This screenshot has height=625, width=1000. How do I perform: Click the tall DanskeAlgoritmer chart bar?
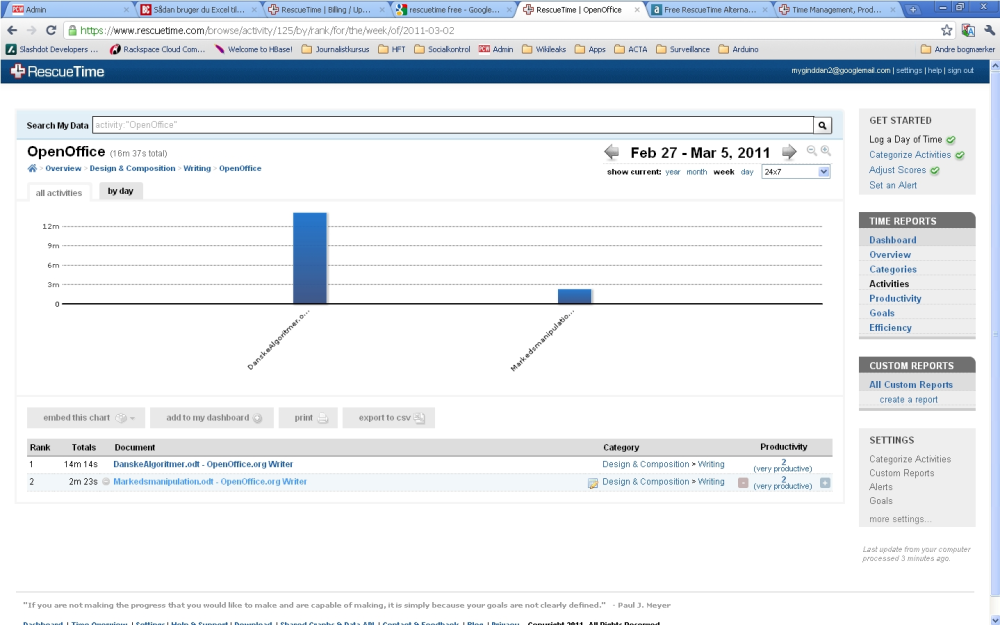310,258
